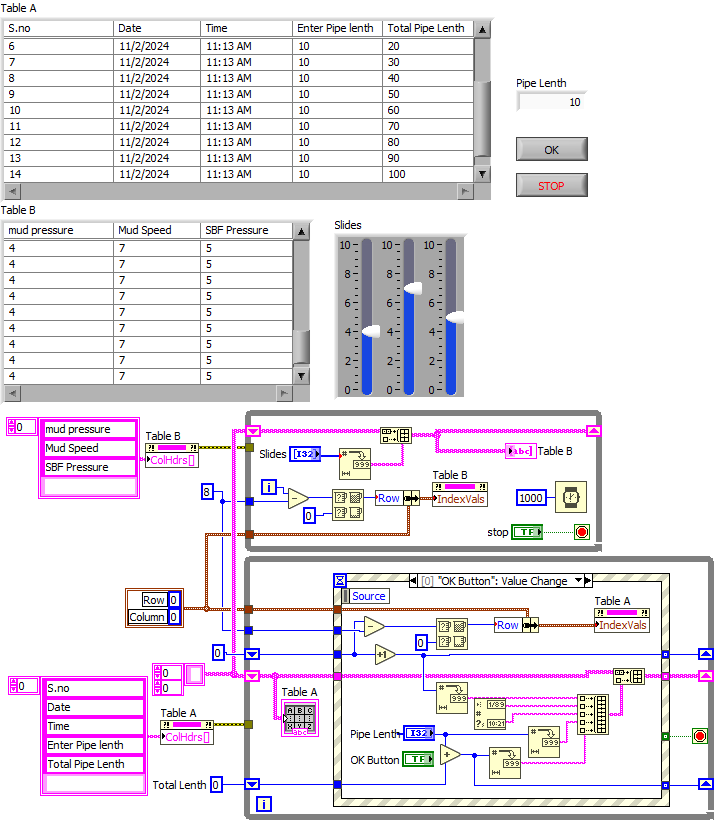Click the Bundle node after Row in upper loop

pos(412,498)
